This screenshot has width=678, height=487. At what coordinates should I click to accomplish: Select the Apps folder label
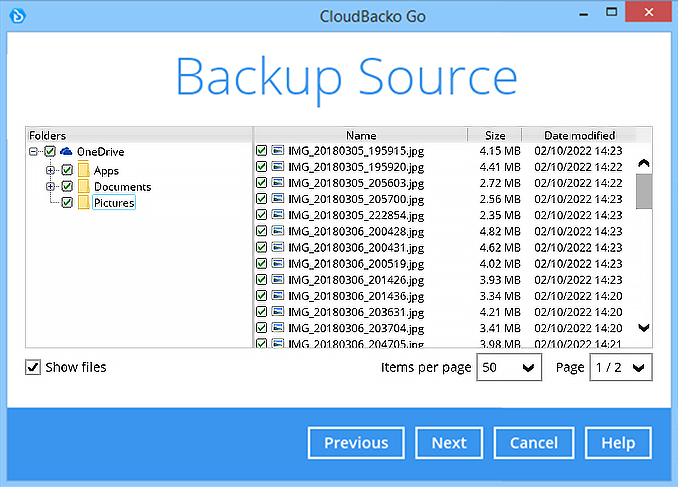pyautogui.click(x=106, y=170)
